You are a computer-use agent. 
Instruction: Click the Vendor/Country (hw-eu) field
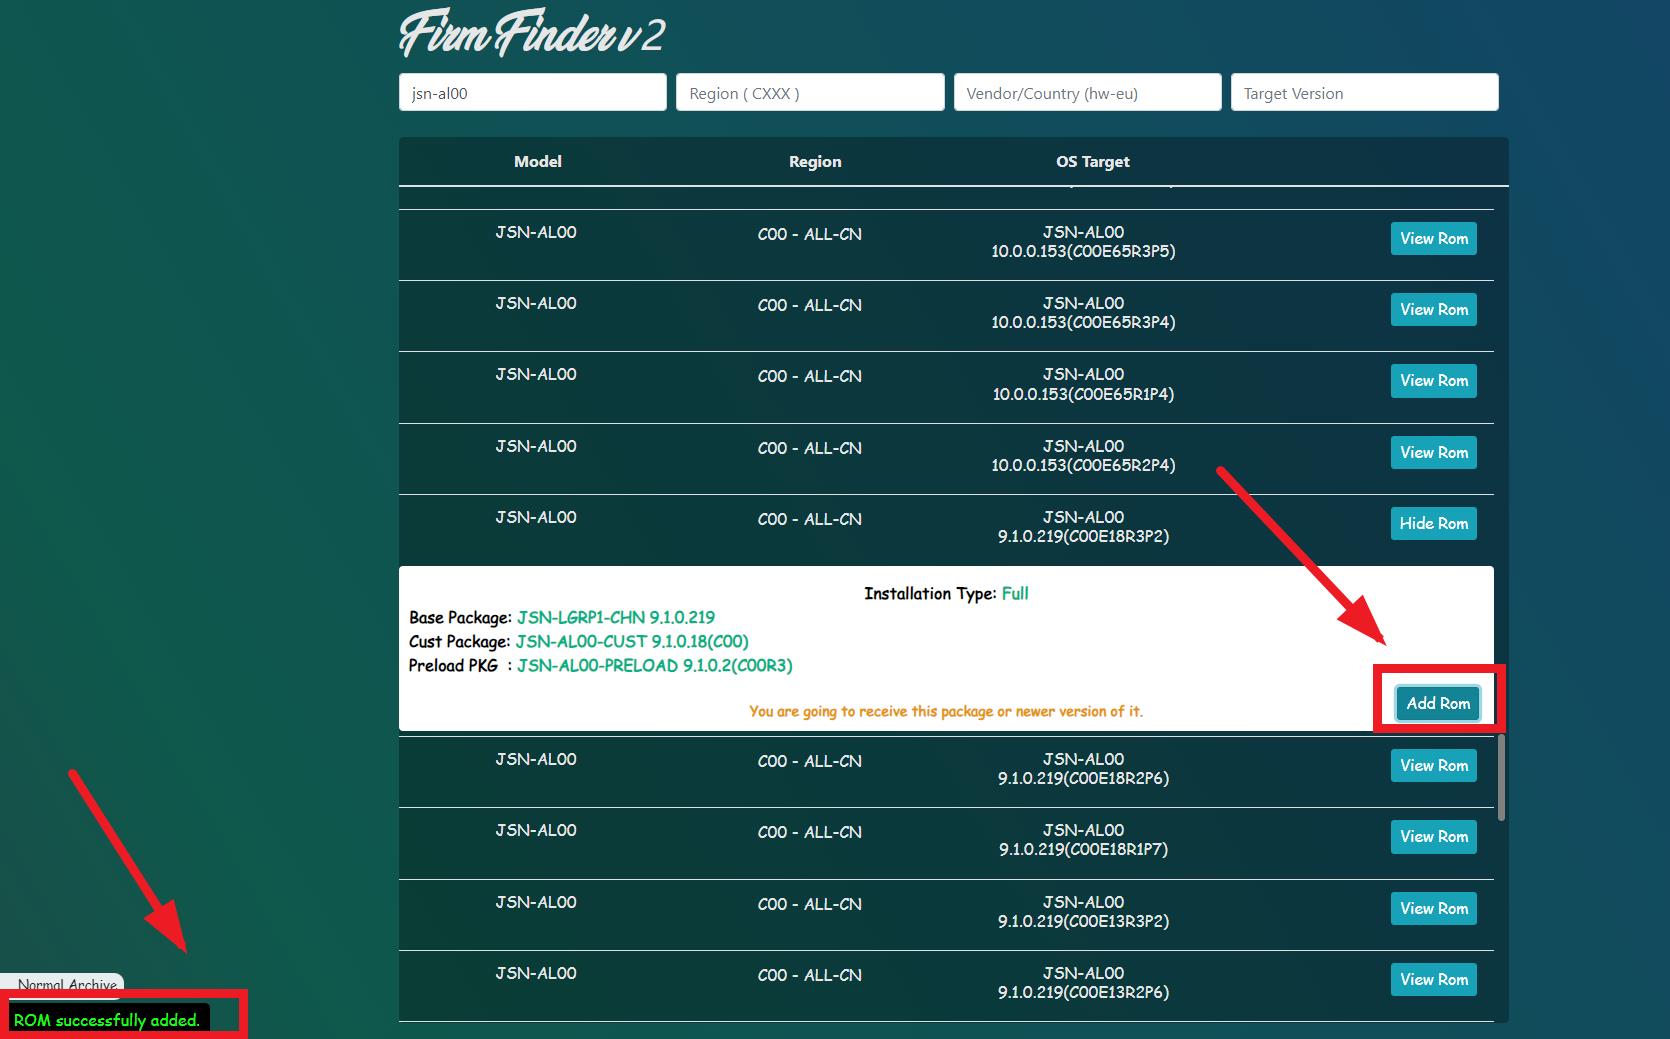(x=1087, y=92)
